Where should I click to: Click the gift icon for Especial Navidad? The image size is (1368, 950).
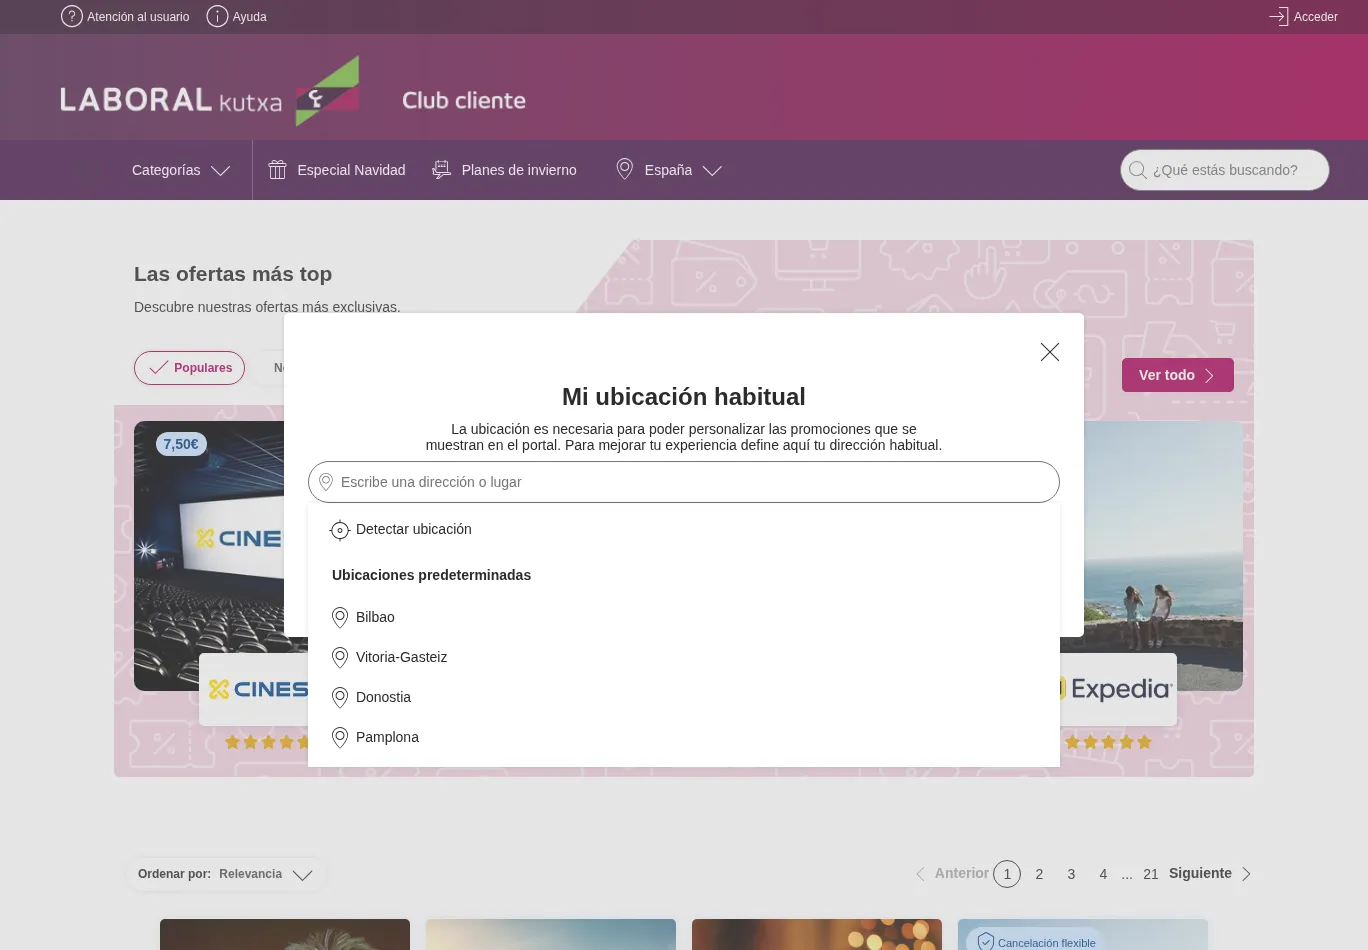(278, 170)
